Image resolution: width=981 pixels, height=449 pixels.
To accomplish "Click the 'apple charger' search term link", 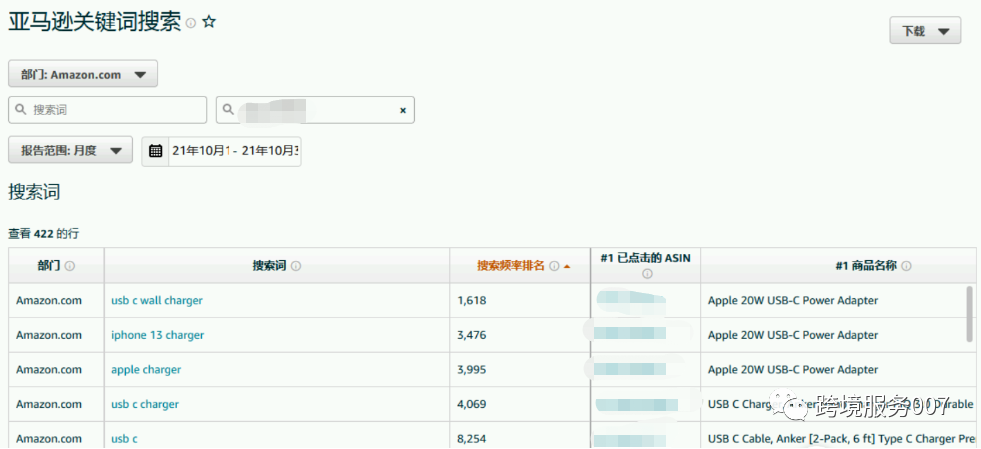I will point(146,370).
